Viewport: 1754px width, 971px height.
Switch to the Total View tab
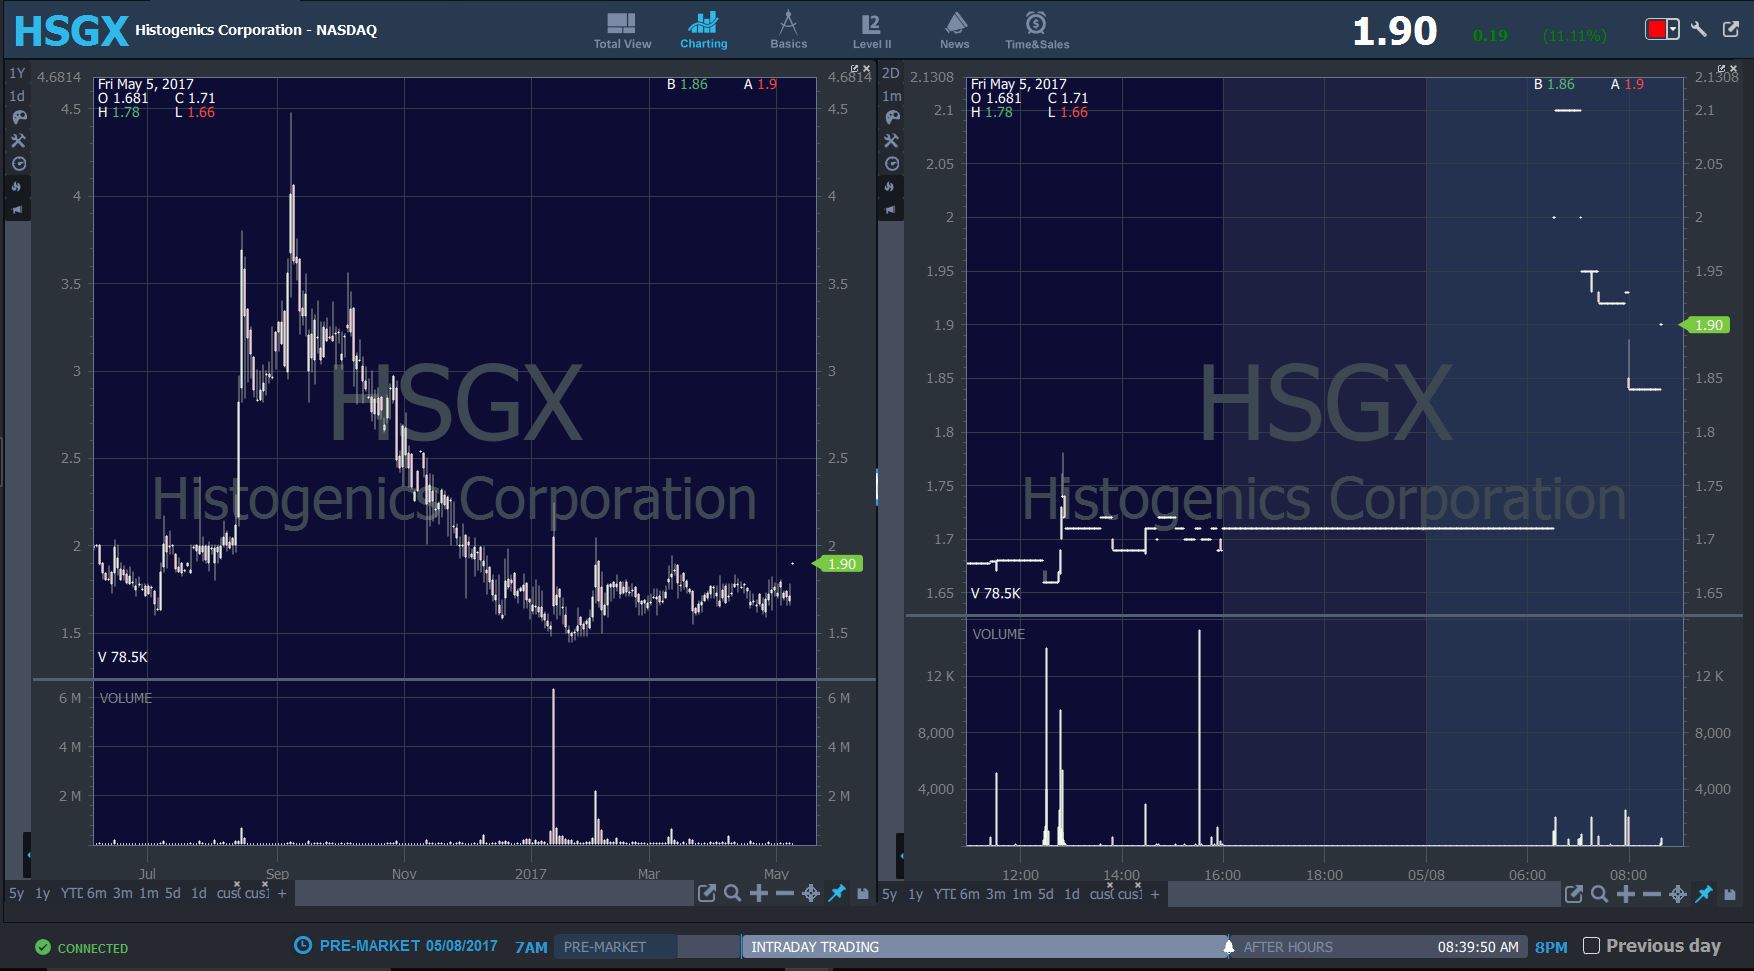point(622,30)
